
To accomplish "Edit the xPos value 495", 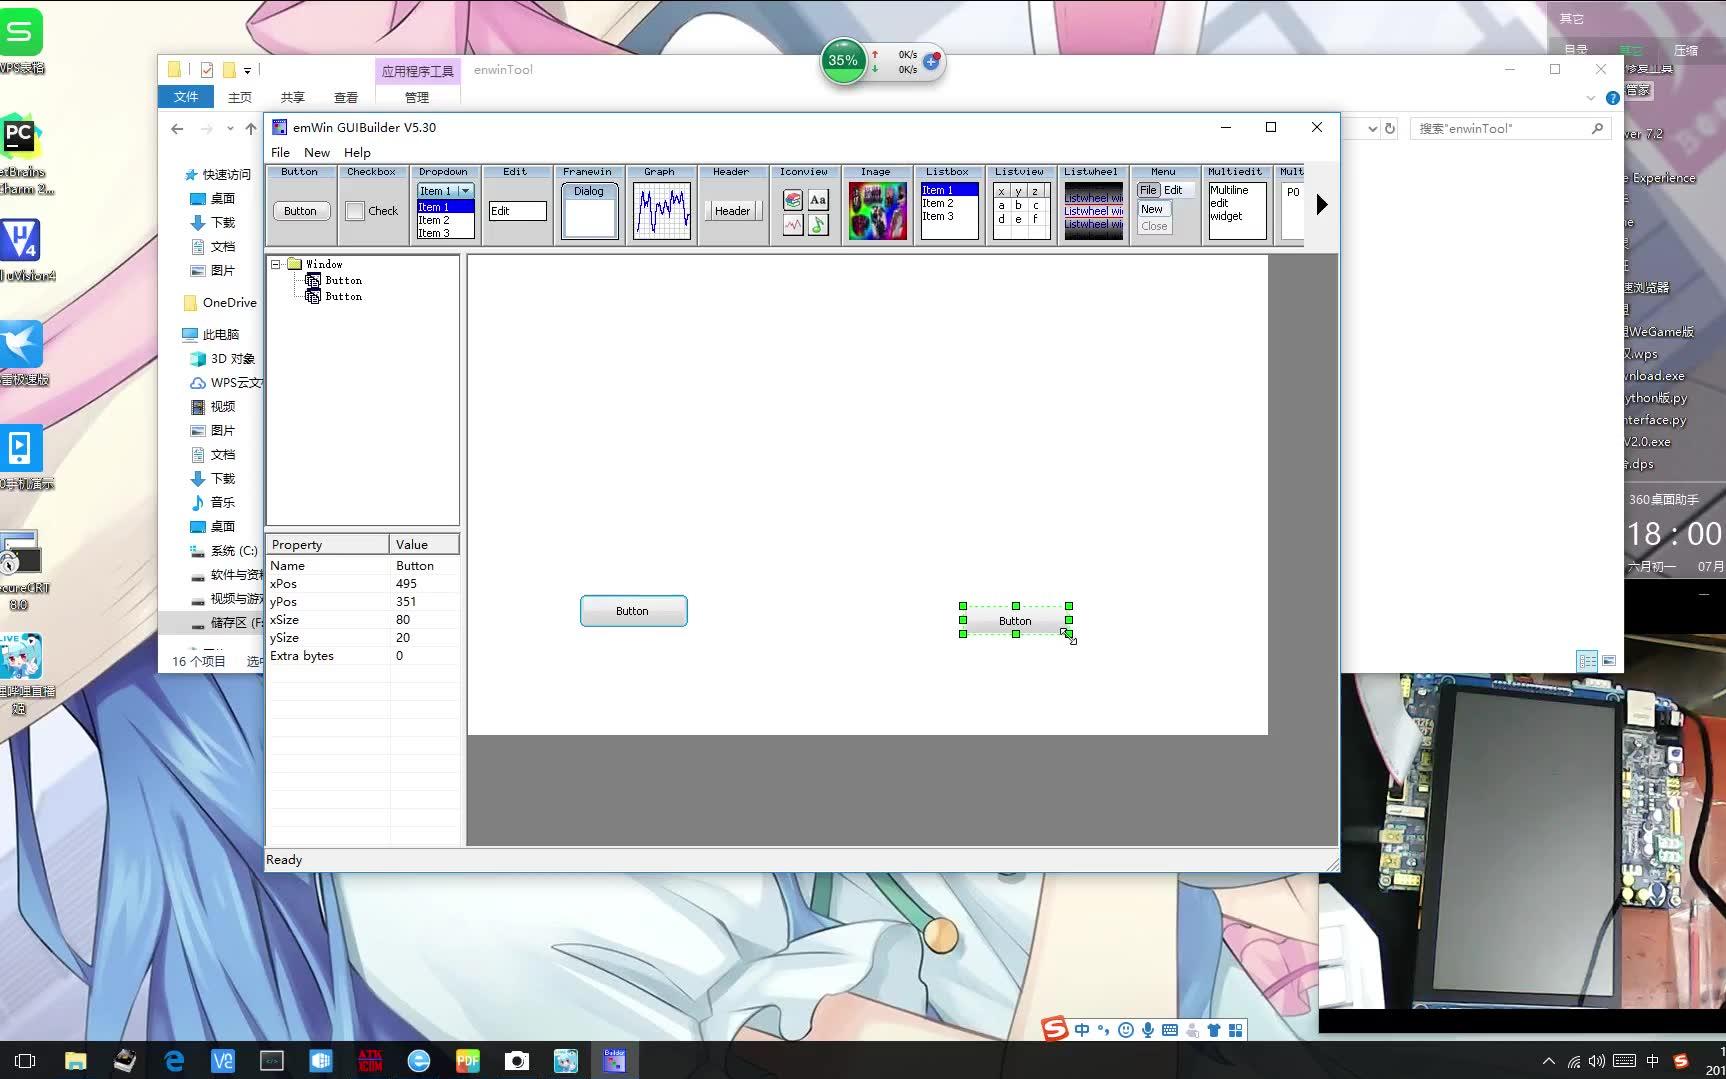I will pyautogui.click(x=425, y=584).
